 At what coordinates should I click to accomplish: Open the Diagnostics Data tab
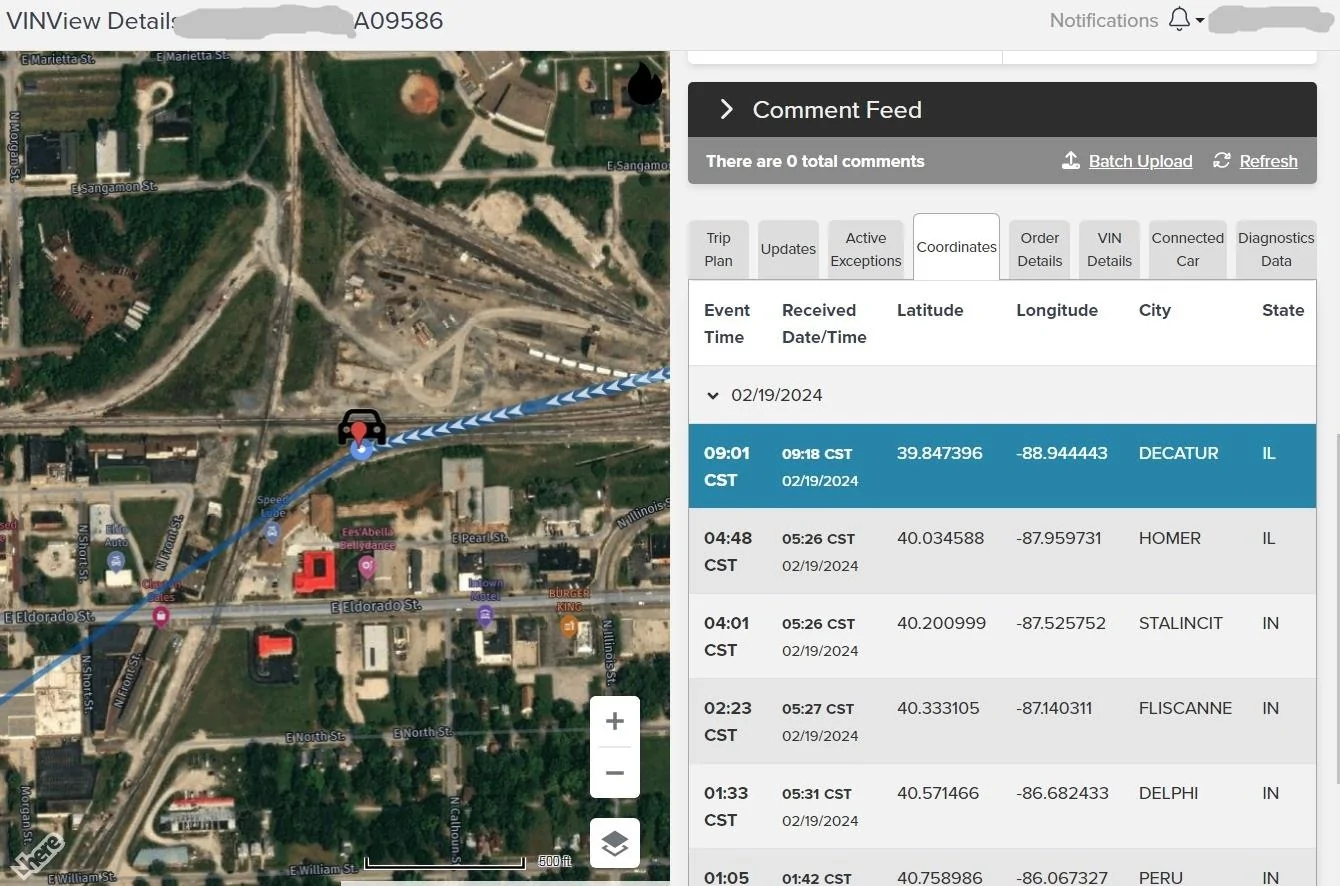[1276, 250]
